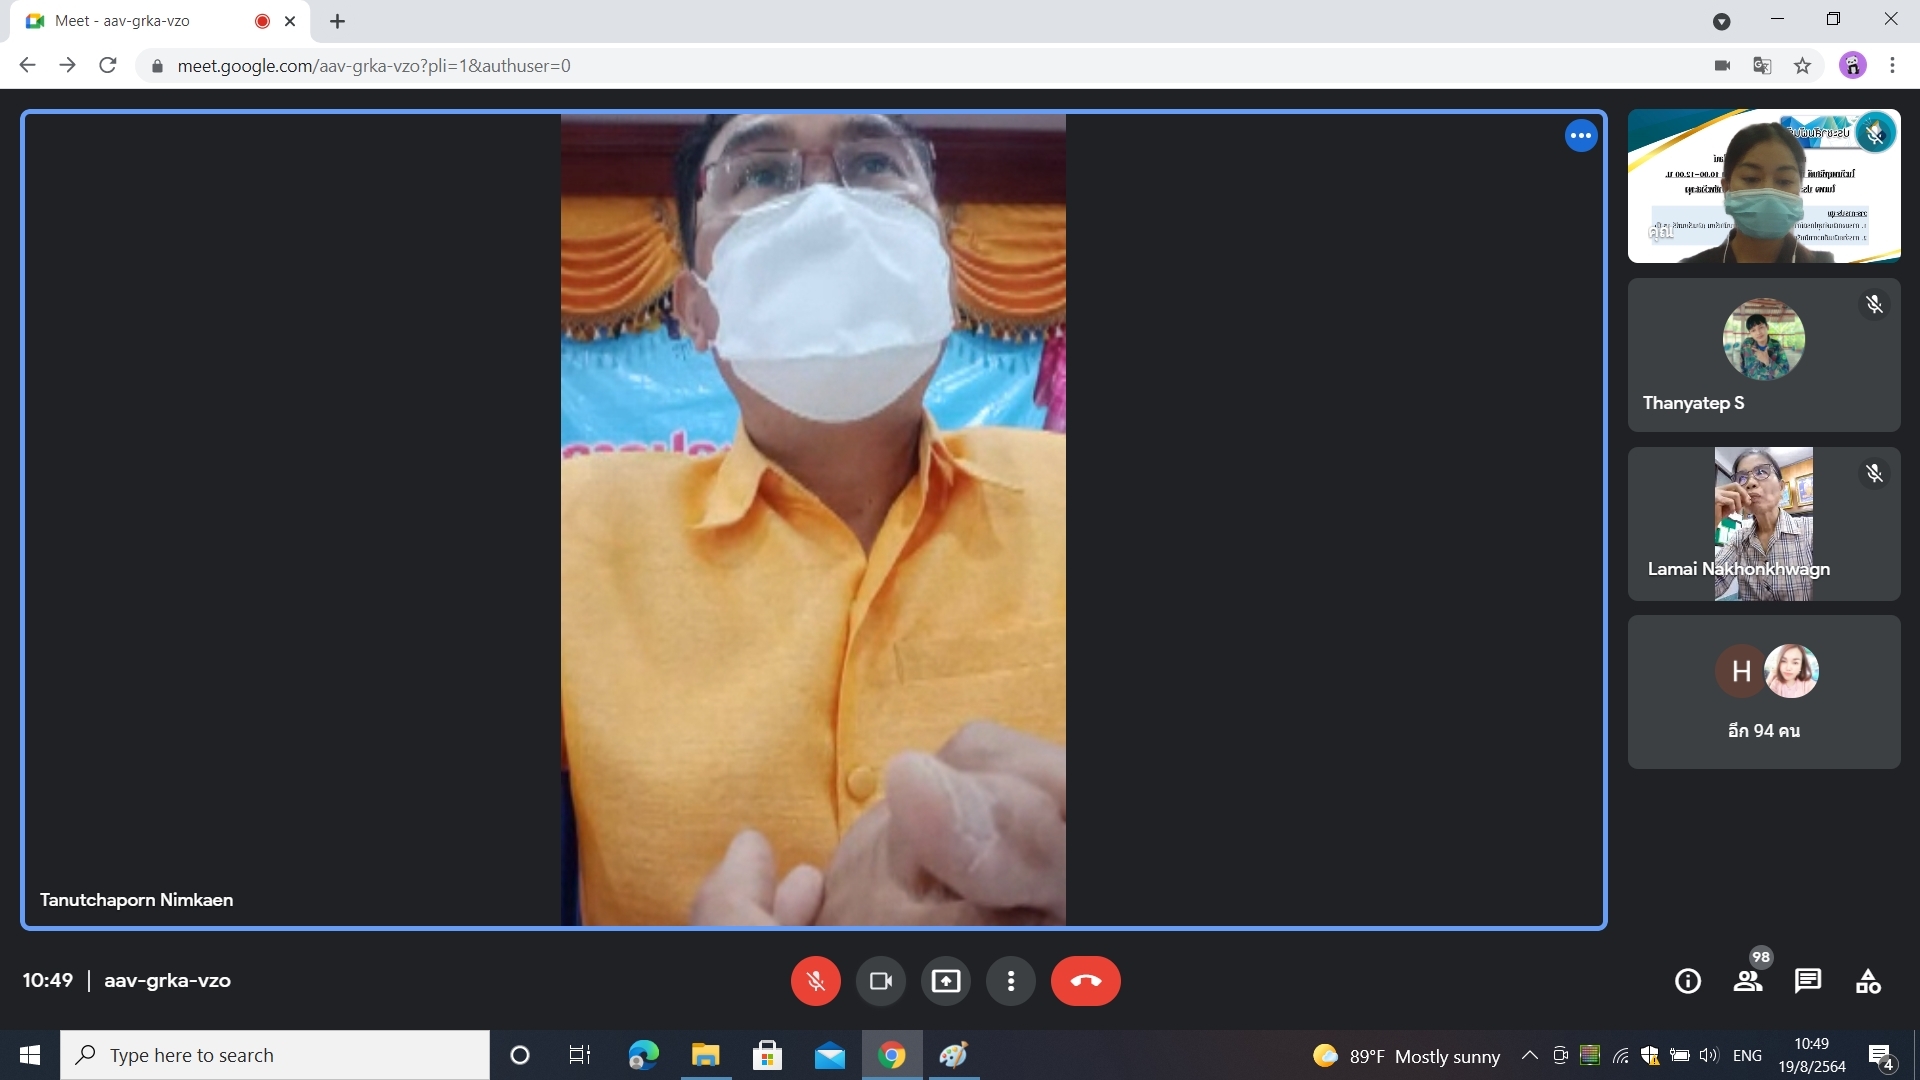Click the camera permission icon in the address bar
Image resolution: width=1920 pixels, height=1080 pixels.
[1722, 66]
